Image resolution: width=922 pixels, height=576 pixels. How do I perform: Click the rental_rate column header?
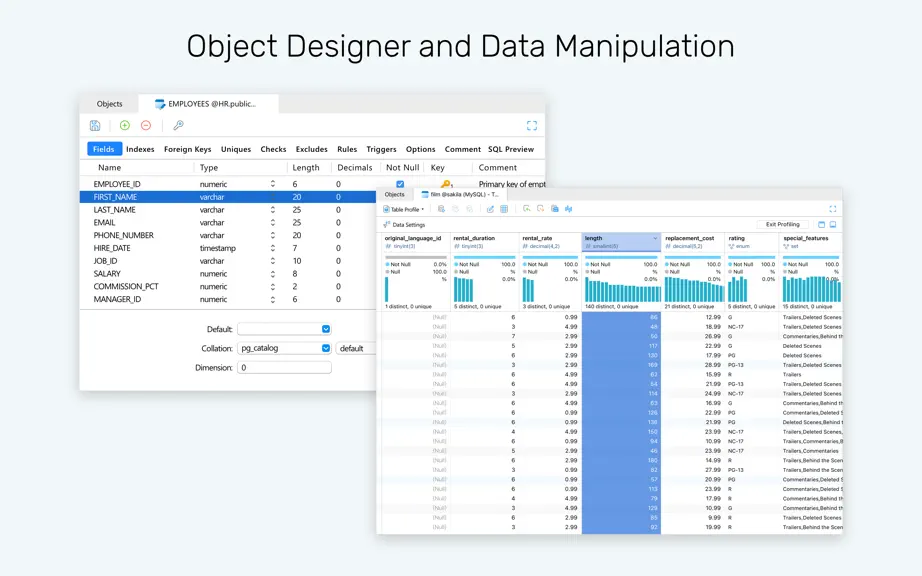point(550,242)
